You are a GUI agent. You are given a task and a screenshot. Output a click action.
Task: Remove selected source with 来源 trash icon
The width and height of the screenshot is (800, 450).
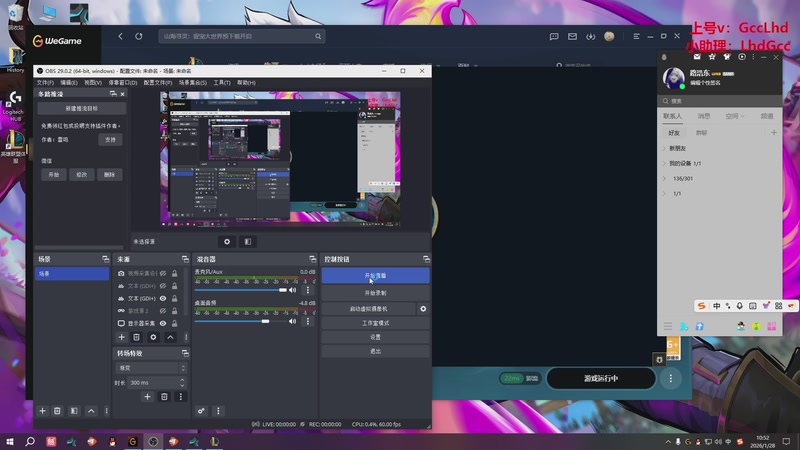pyautogui.click(x=136, y=337)
